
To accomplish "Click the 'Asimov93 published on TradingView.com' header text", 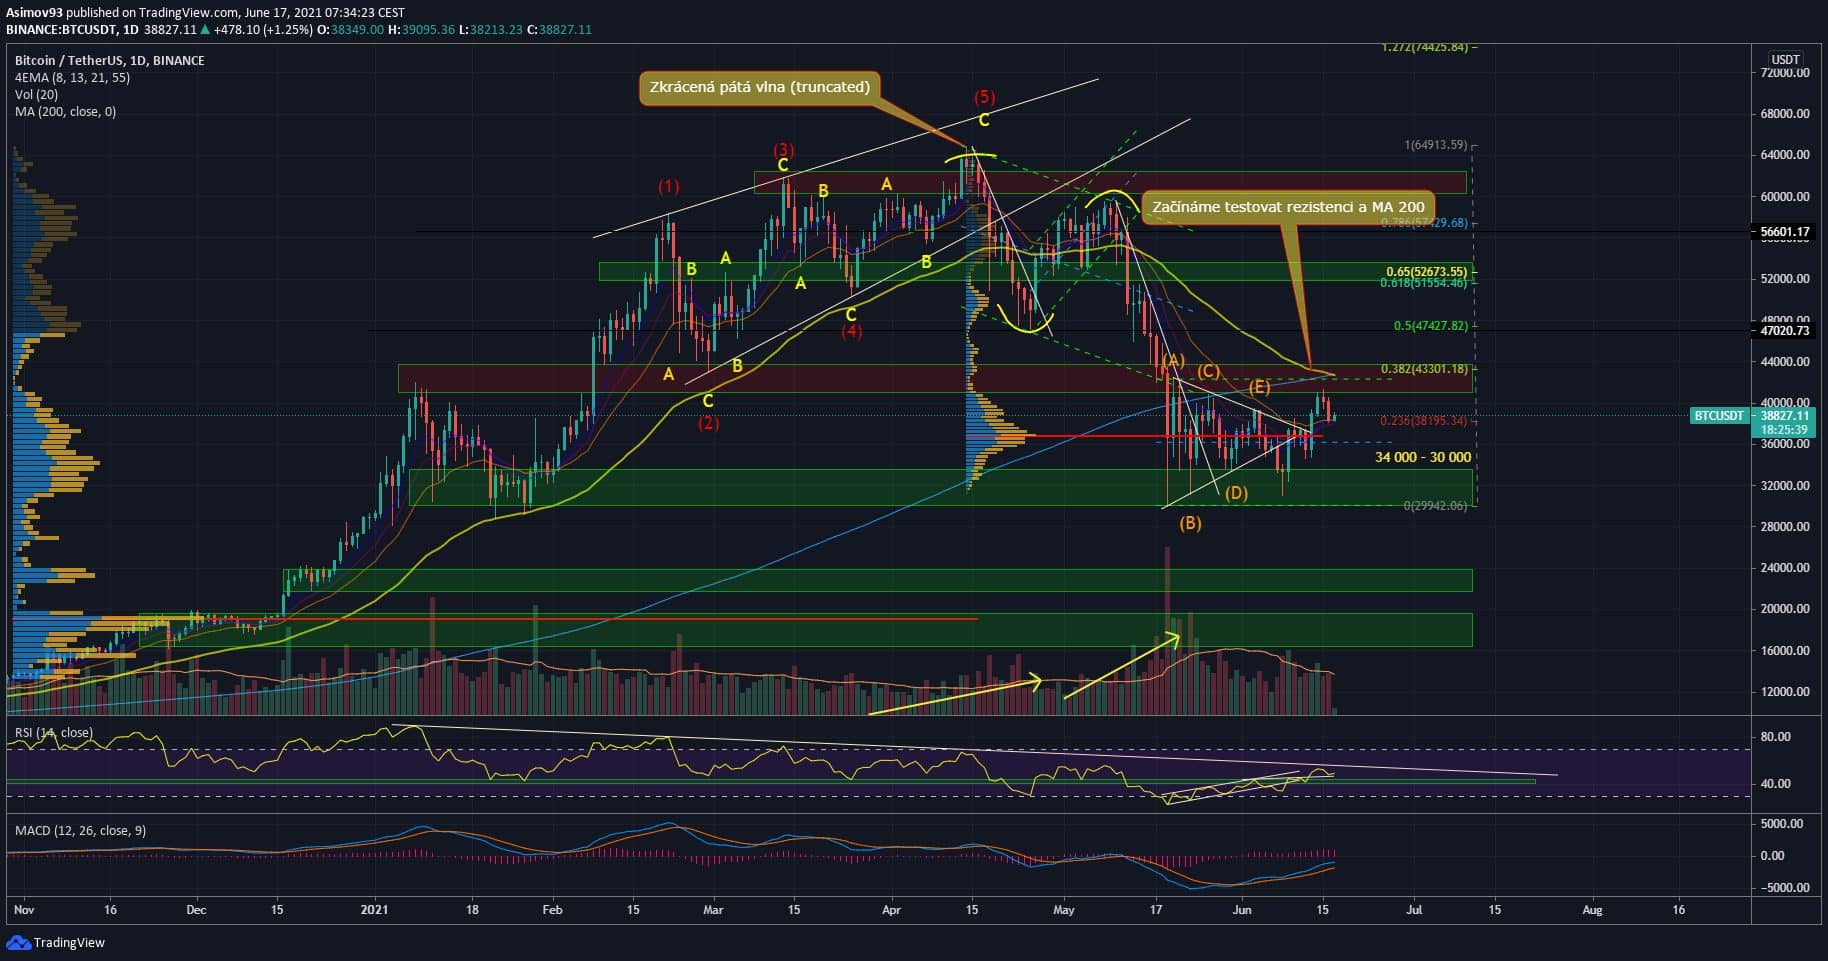I will click(123, 13).
